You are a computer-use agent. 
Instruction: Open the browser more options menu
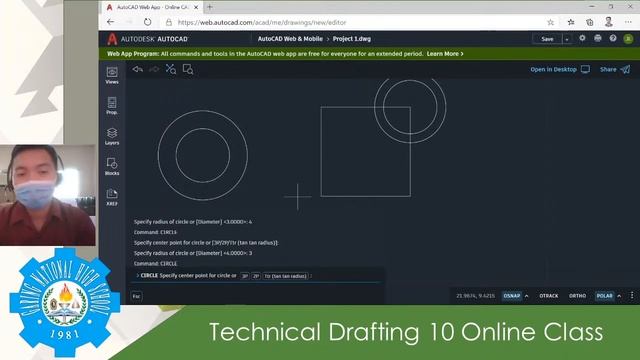tap(628, 22)
